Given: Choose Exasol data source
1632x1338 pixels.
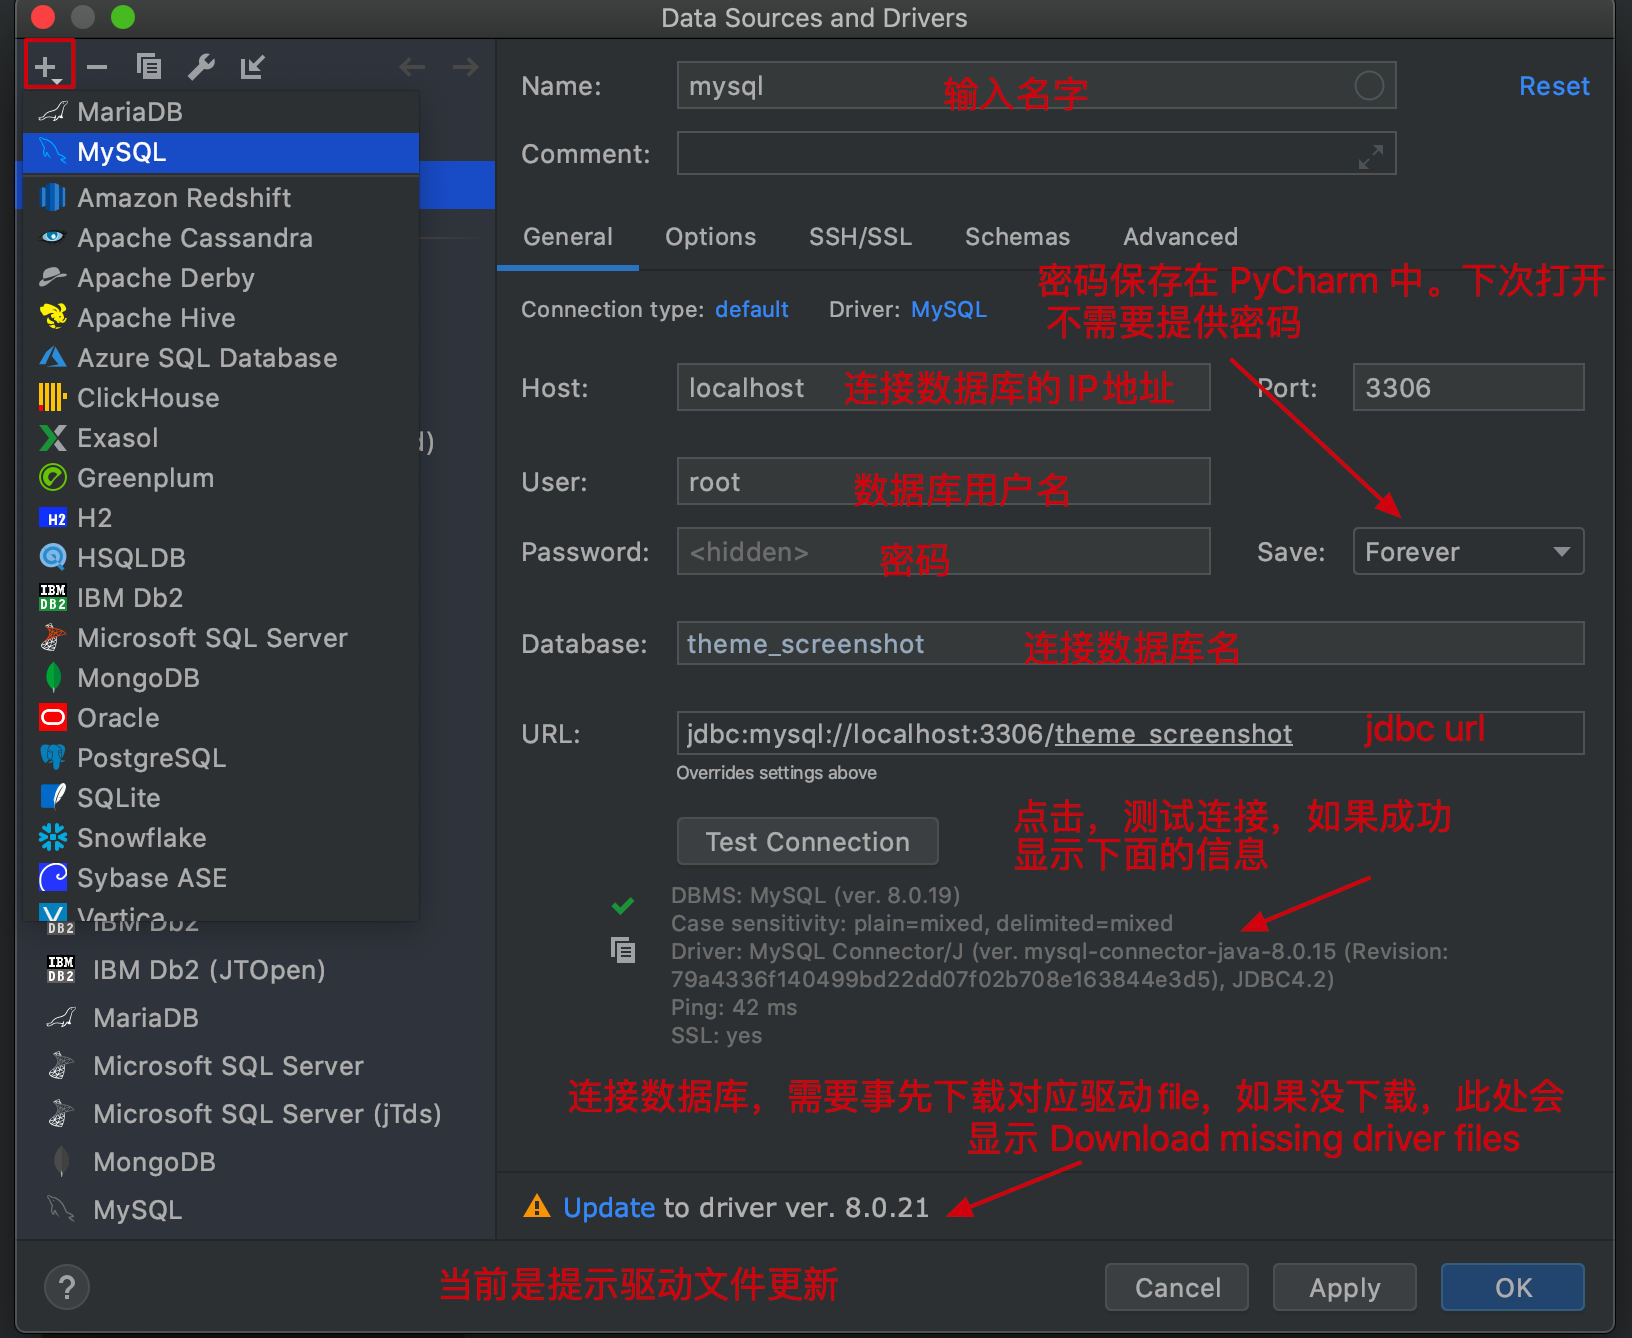Looking at the screenshot, I should (221, 438).
